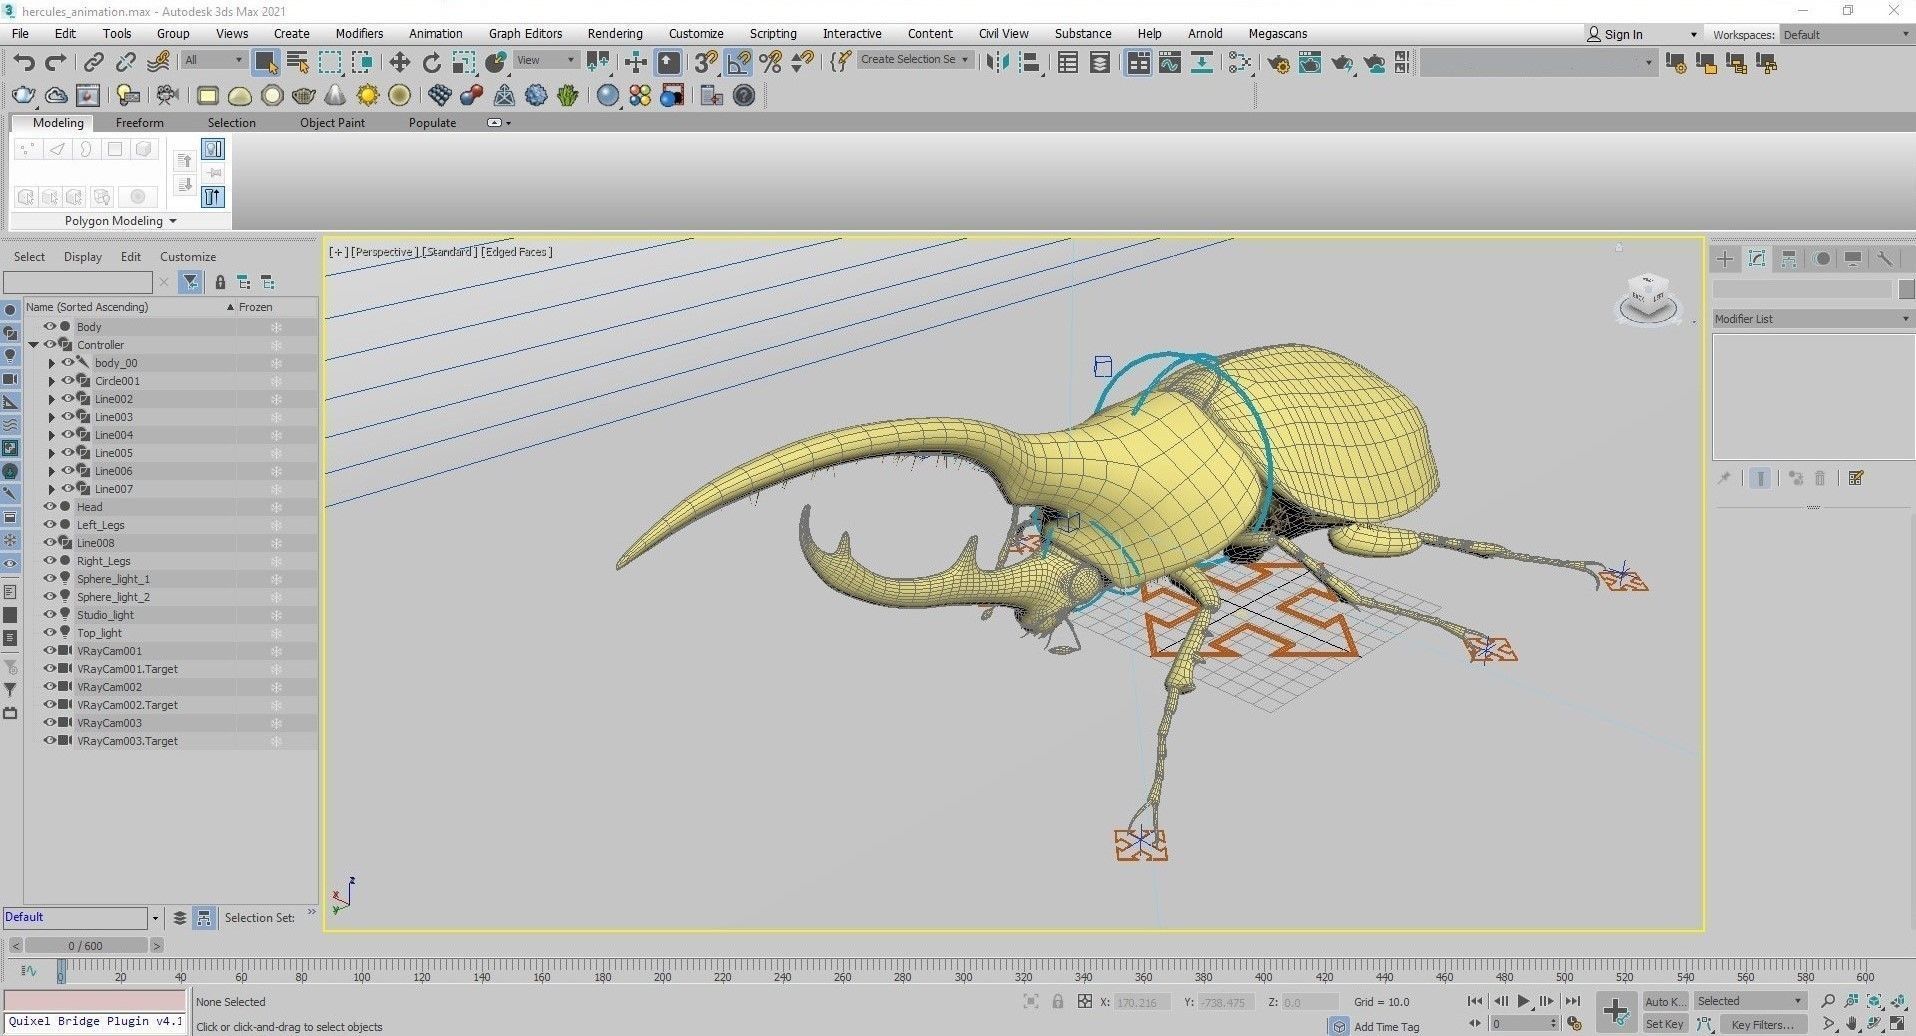Click the Configure Modifier Sets icon

[1856, 478]
